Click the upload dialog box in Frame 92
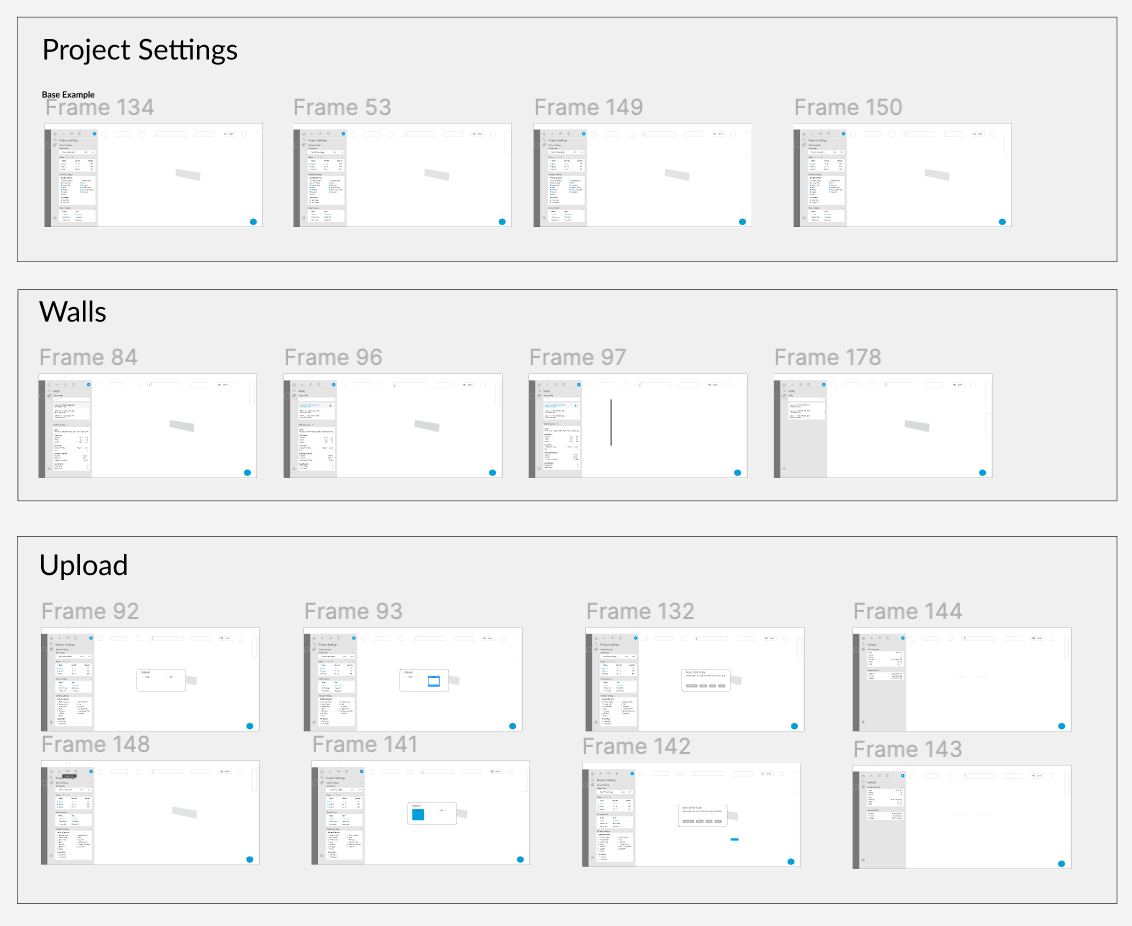The image size is (1132, 926). (x=161, y=680)
